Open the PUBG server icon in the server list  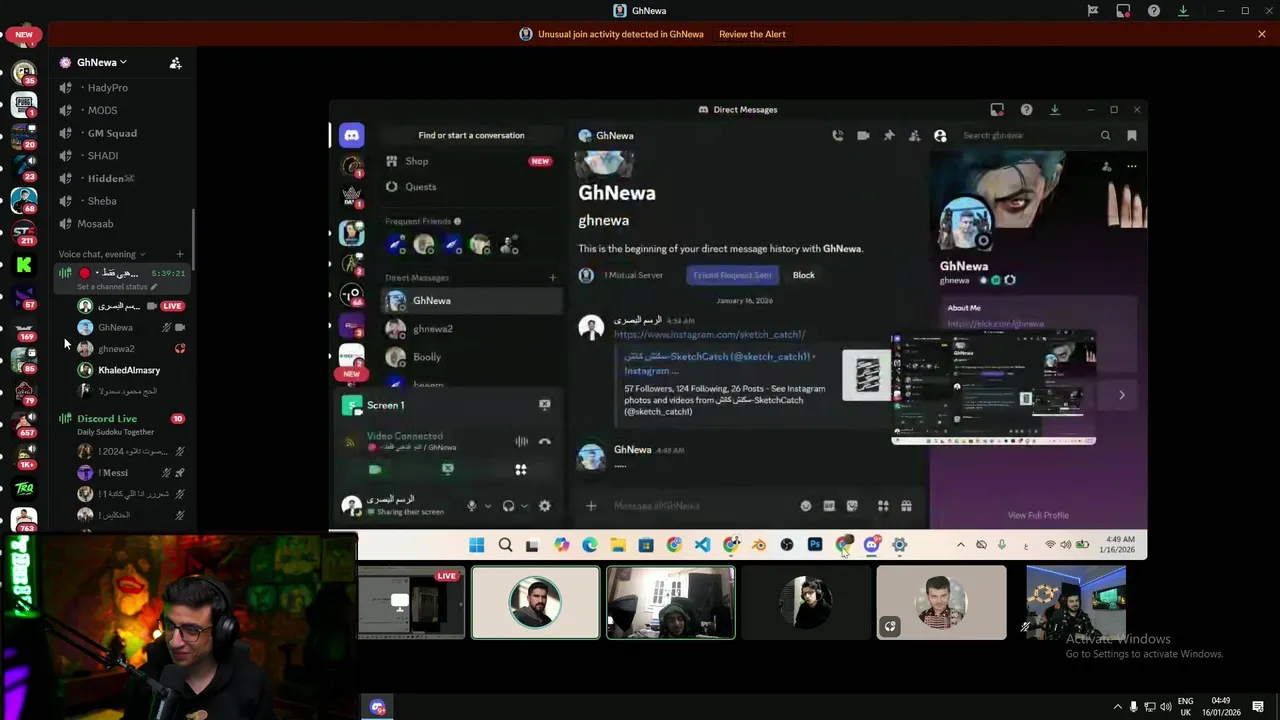[24, 103]
